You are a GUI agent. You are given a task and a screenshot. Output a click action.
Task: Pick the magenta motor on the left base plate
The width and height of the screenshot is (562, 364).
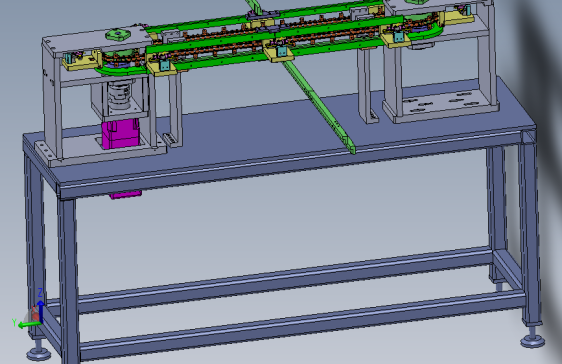pyautogui.click(x=120, y=134)
